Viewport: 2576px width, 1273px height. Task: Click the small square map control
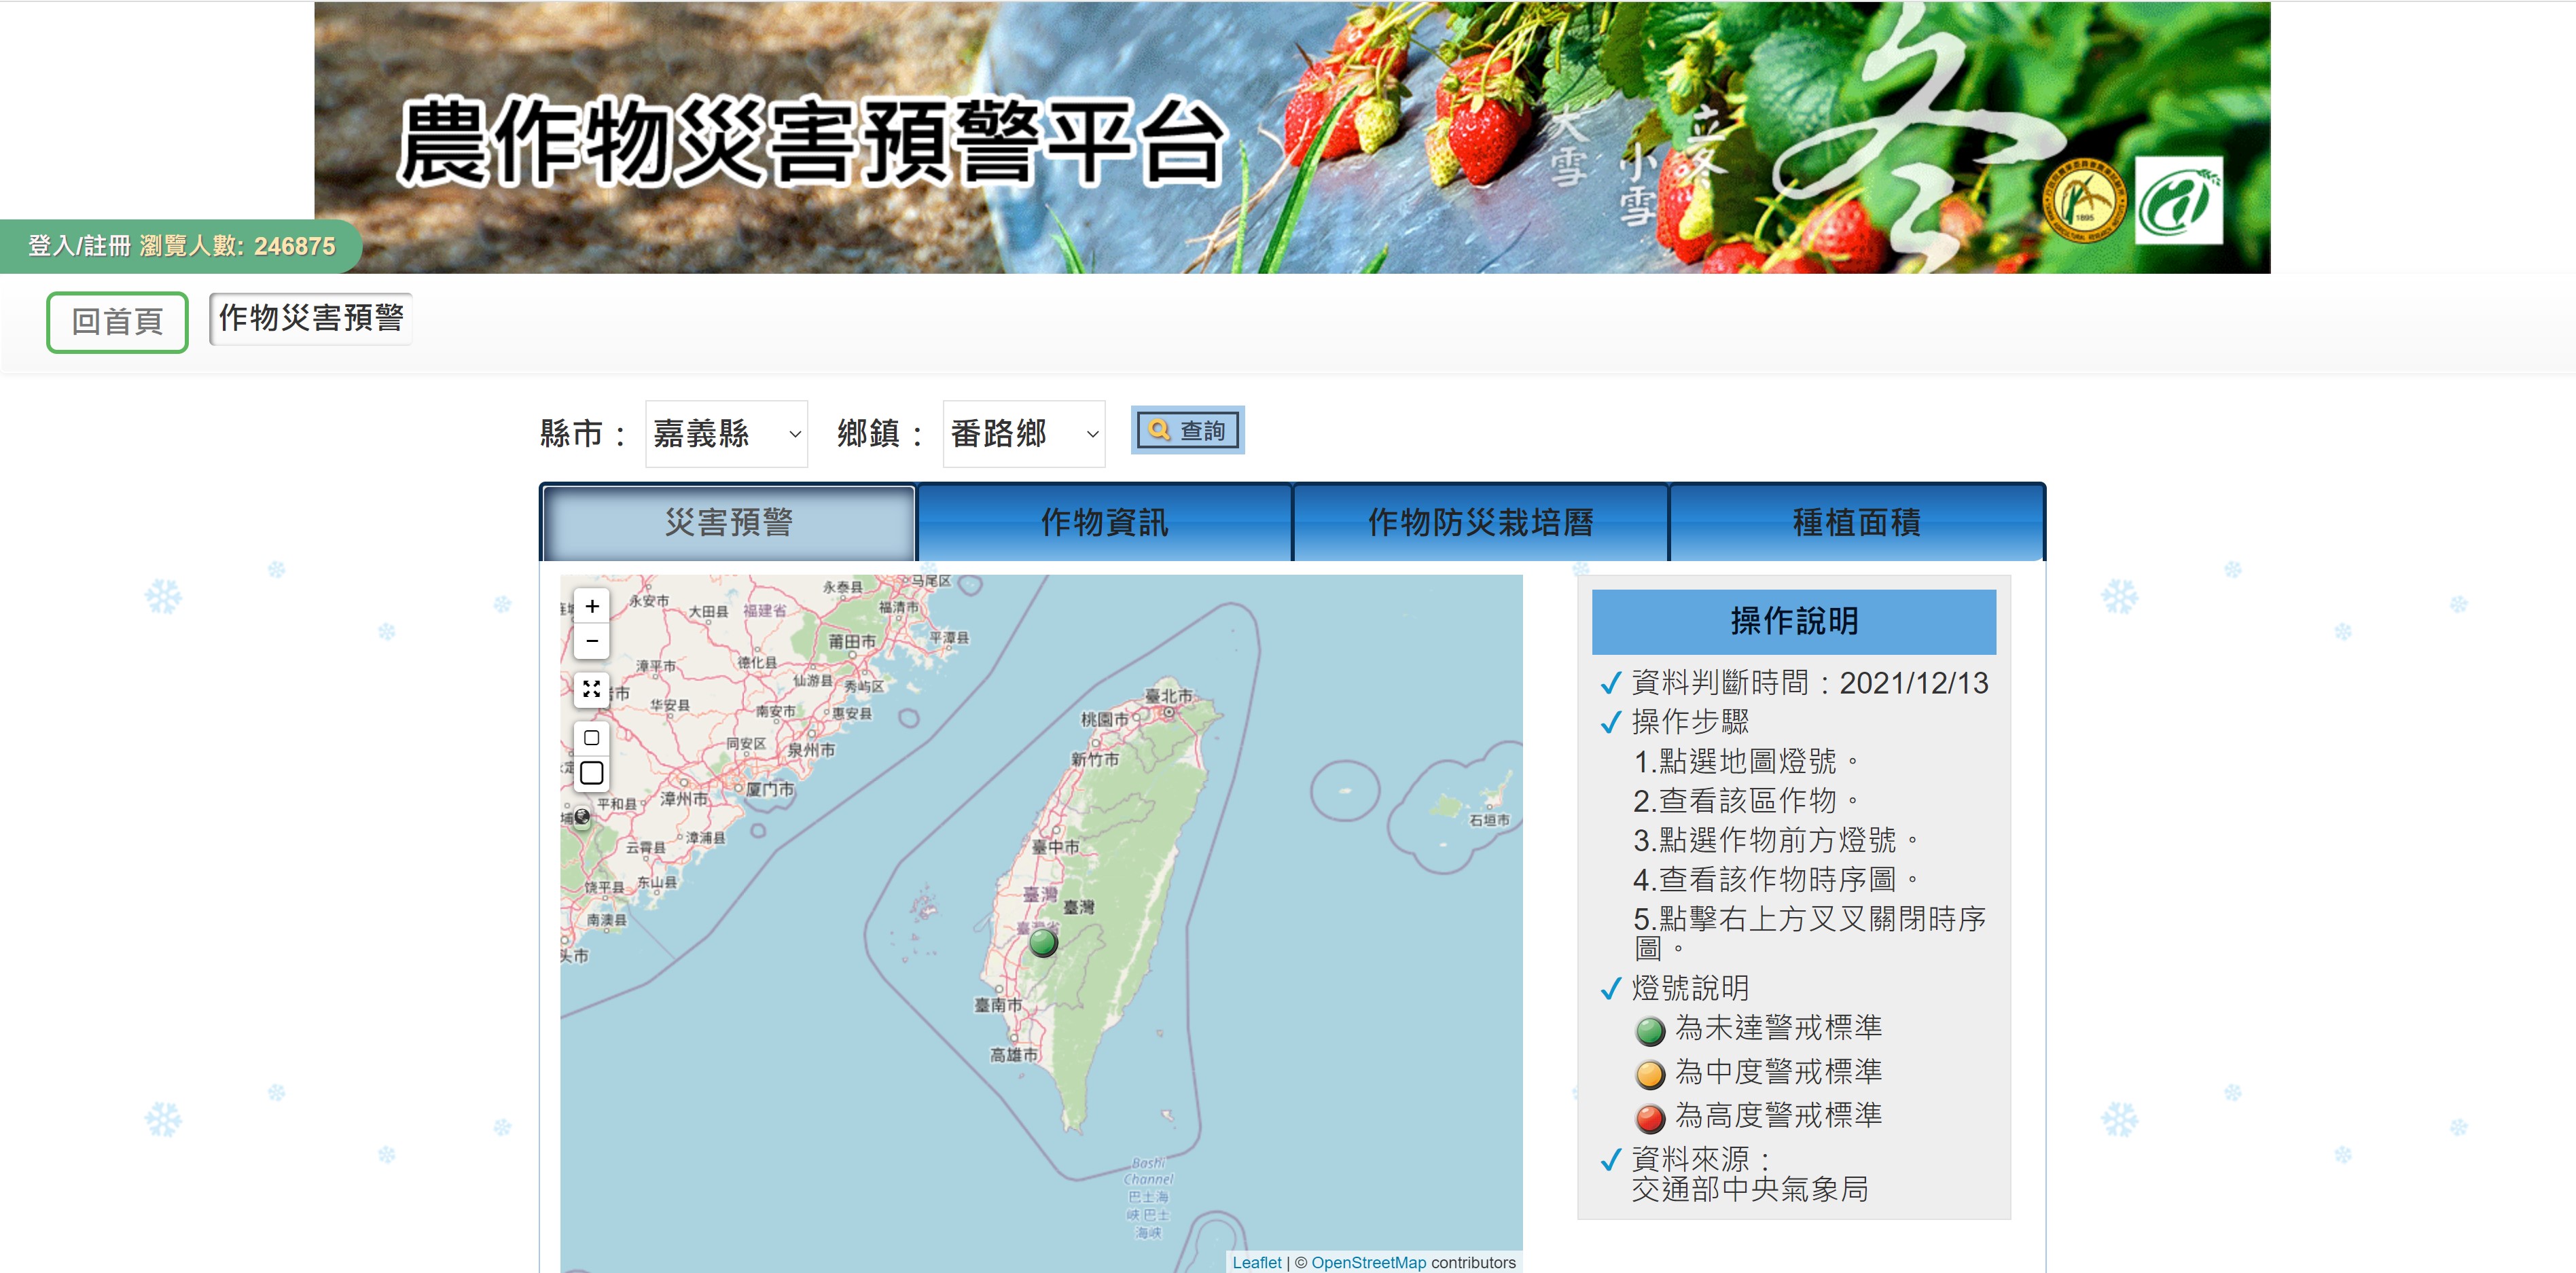(x=592, y=738)
